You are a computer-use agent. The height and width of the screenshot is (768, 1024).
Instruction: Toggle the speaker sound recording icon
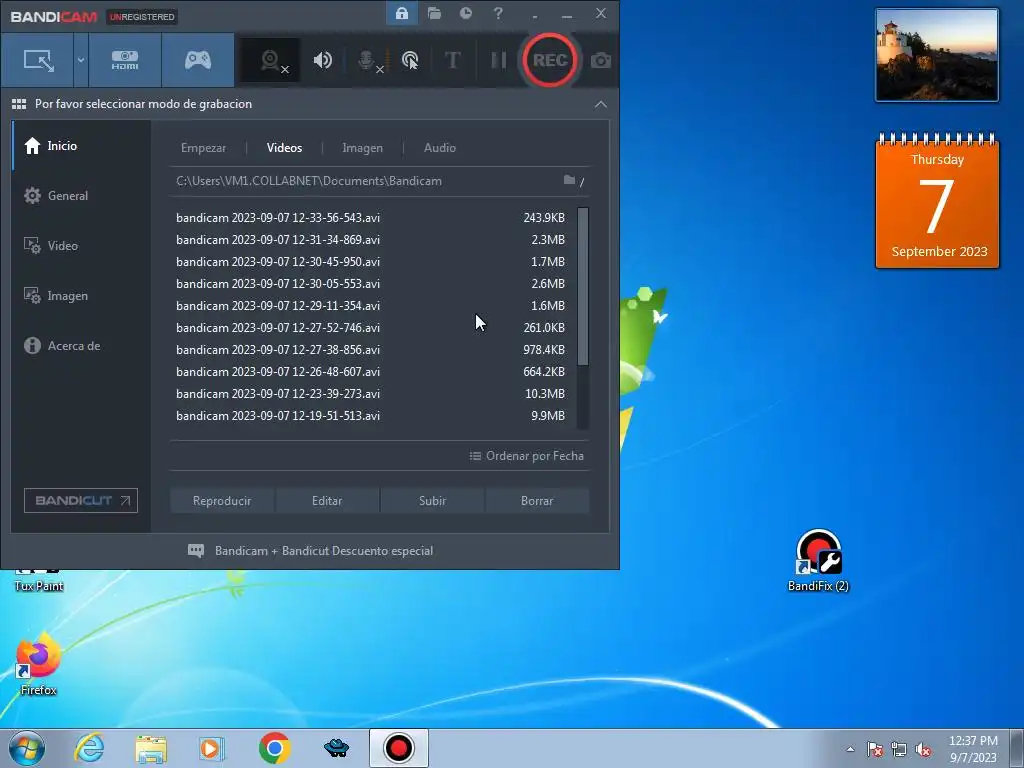click(323, 61)
